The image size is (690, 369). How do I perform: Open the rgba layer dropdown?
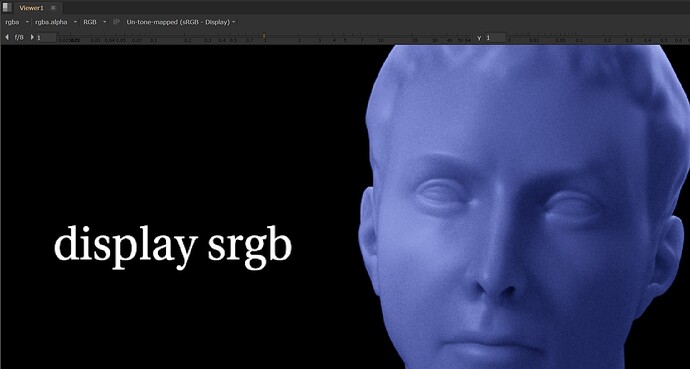coord(17,22)
